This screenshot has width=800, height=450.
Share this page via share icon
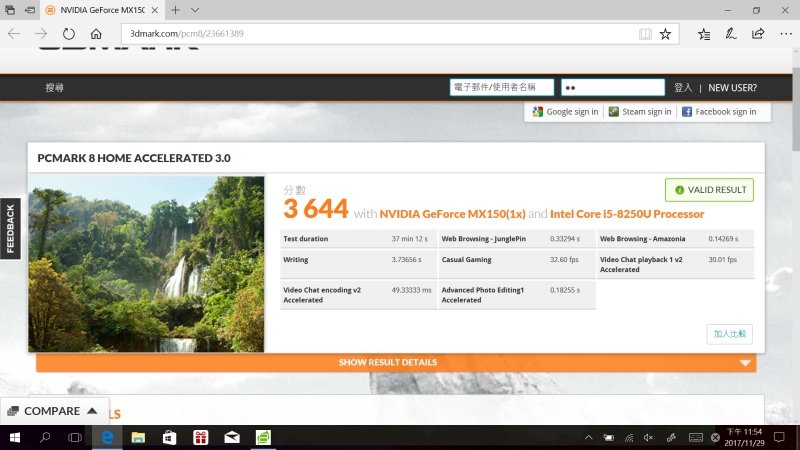coord(758,34)
